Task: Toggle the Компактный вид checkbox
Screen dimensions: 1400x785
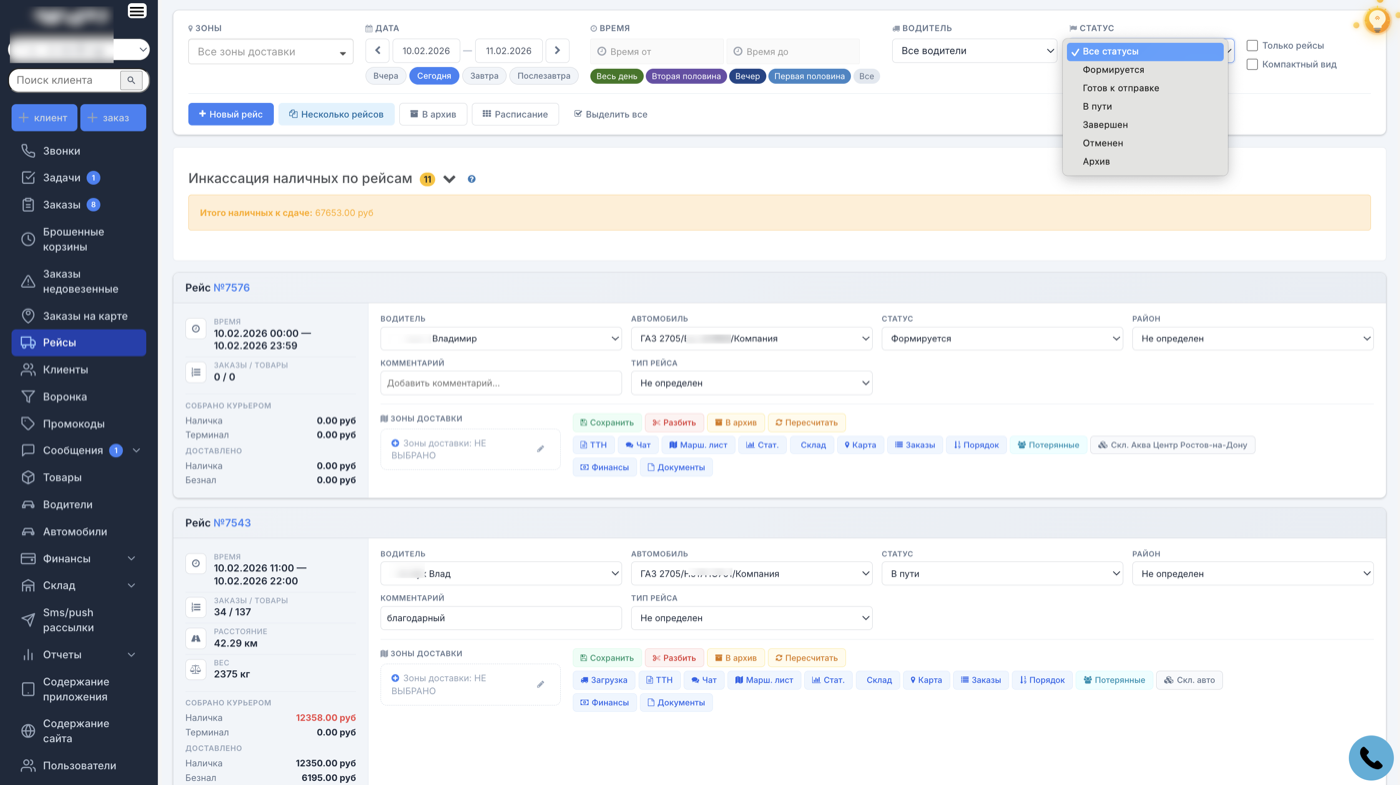Action: pos(1252,65)
